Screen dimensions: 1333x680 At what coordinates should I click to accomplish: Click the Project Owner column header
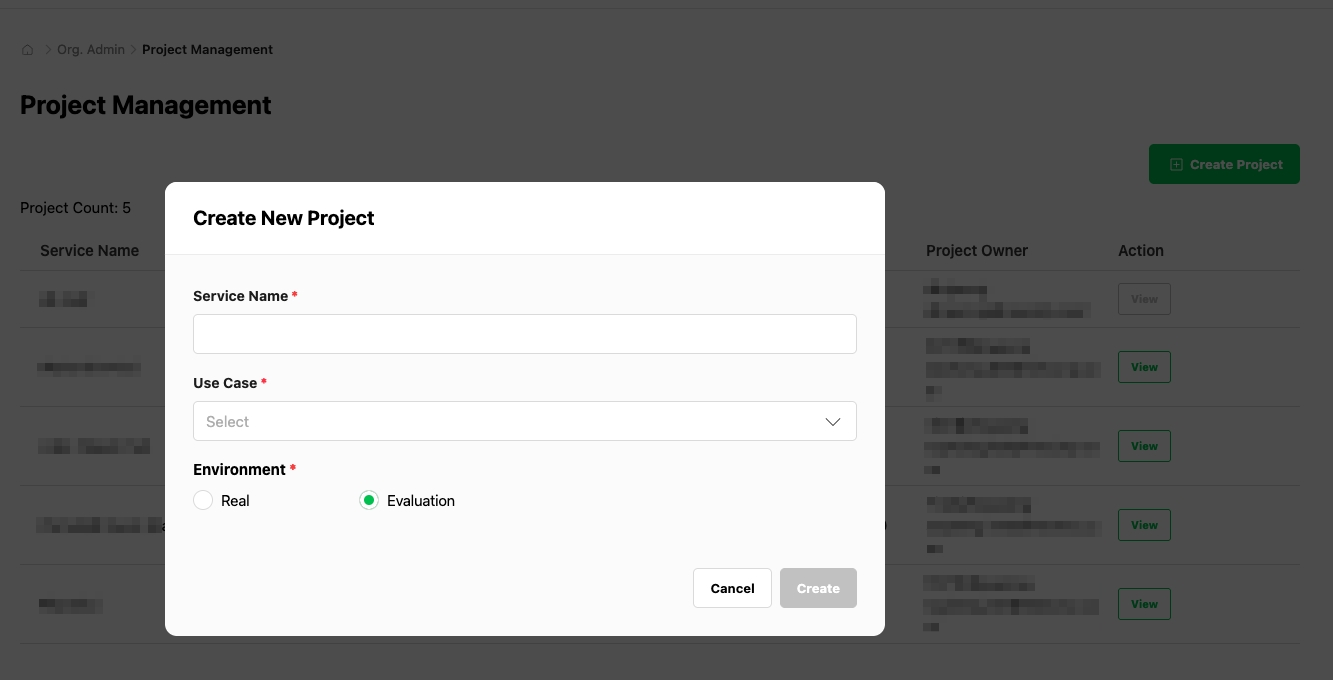pyautogui.click(x=976, y=250)
